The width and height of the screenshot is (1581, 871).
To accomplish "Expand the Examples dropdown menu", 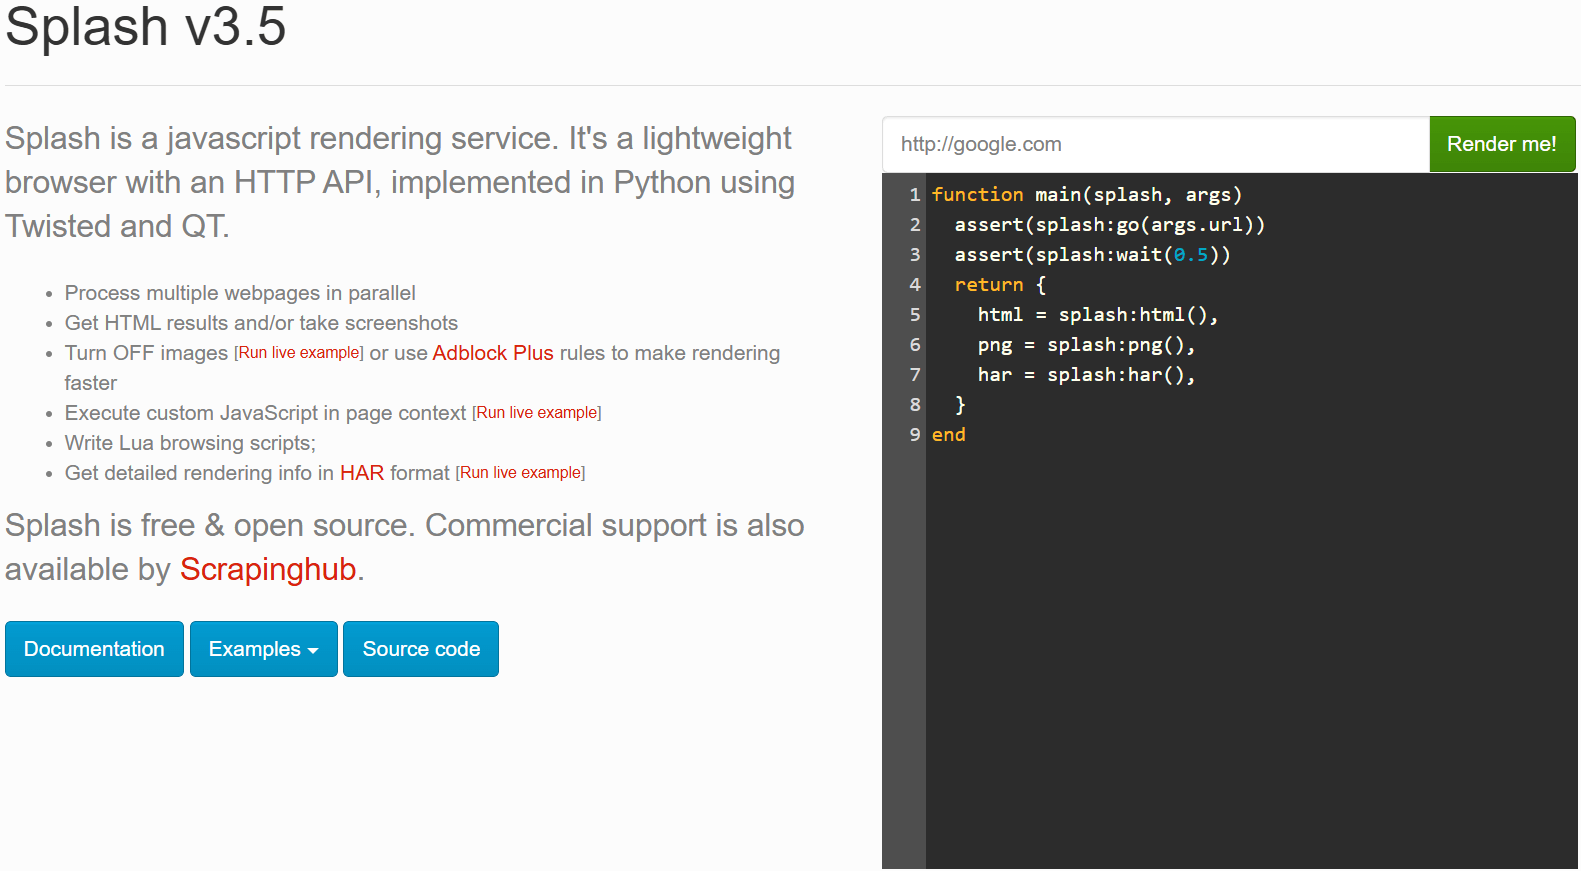I will [263, 649].
